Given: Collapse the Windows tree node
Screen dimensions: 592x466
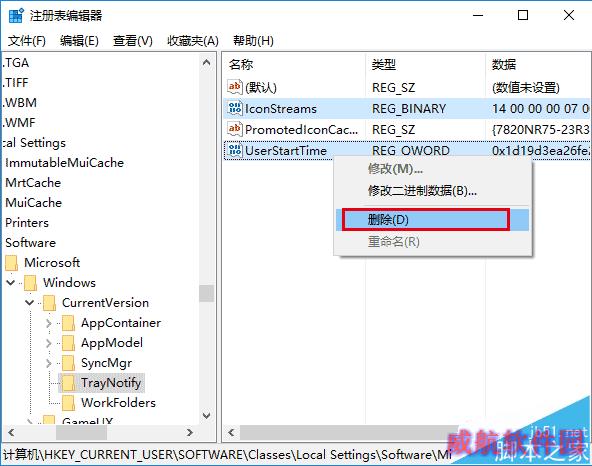Looking at the screenshot, I should [x=11, y=282].
